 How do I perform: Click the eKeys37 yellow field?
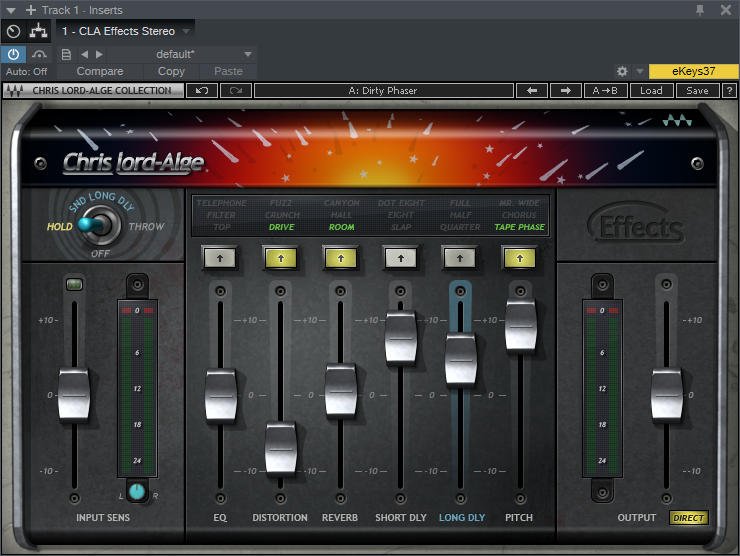coord(693,71)
